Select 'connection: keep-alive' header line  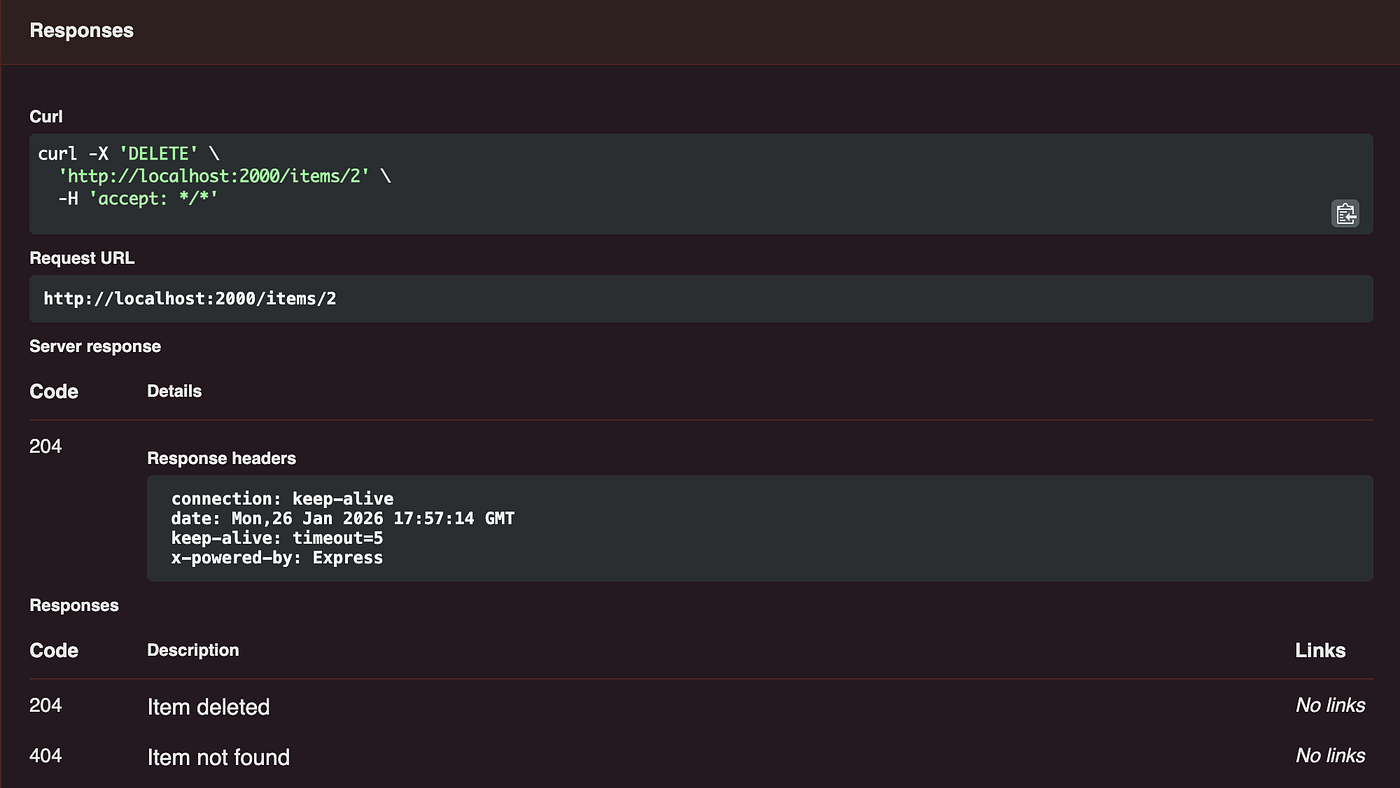point(282,498)
